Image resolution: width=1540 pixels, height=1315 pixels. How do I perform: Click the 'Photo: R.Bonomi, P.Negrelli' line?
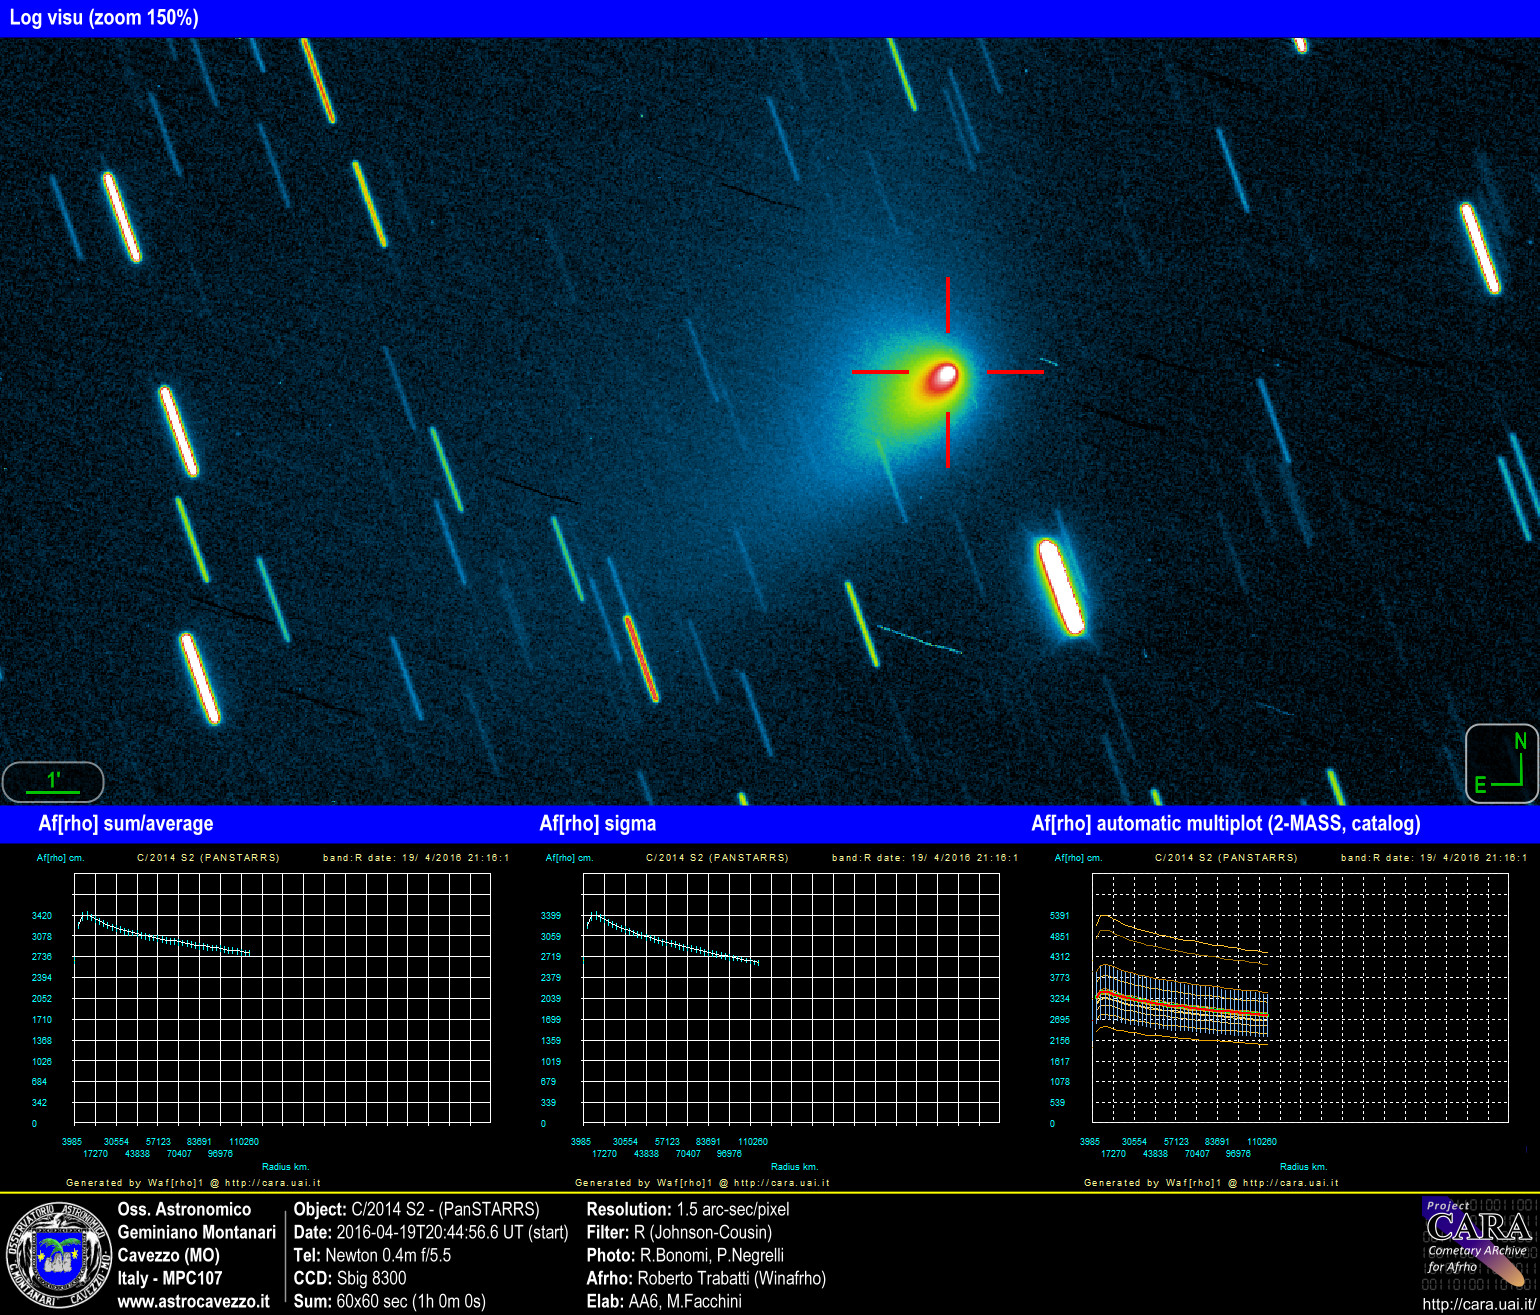point(685,1255)
